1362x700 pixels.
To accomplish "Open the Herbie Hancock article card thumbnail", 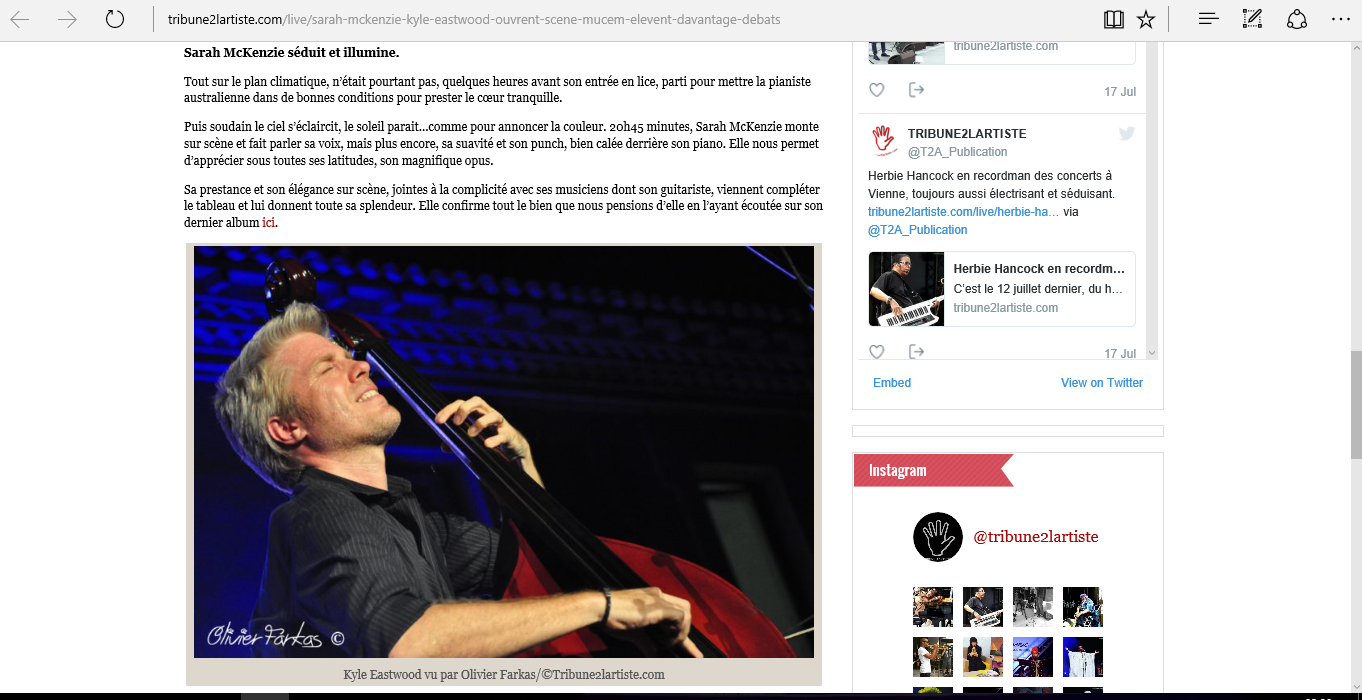I will (x=906, y=289).
